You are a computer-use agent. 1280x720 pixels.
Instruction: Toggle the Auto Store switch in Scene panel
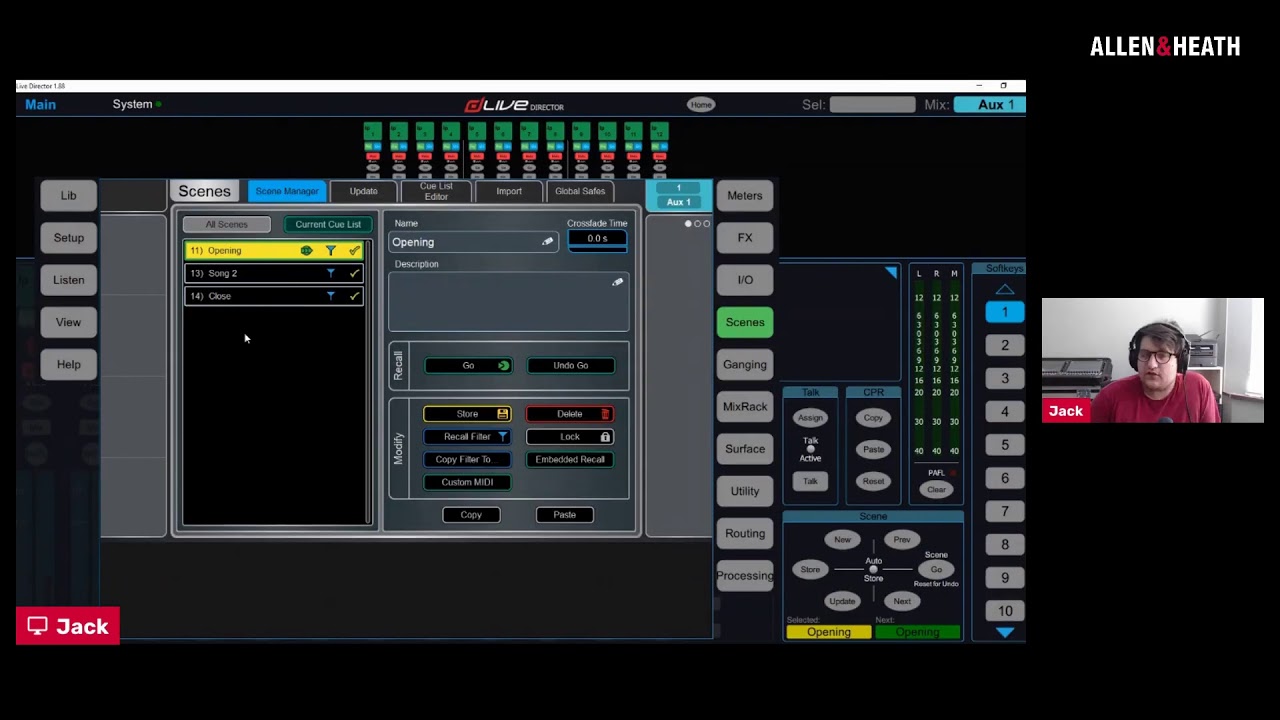click(x=873, y=569)
